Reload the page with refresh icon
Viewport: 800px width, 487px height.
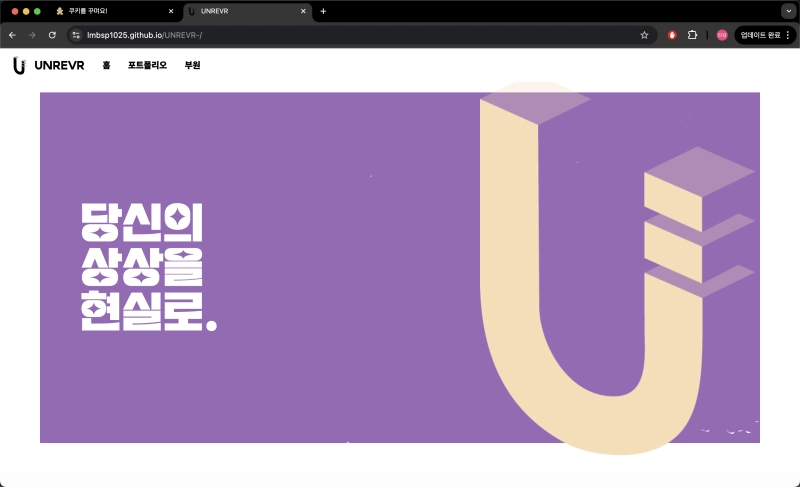tap(52, 35)
